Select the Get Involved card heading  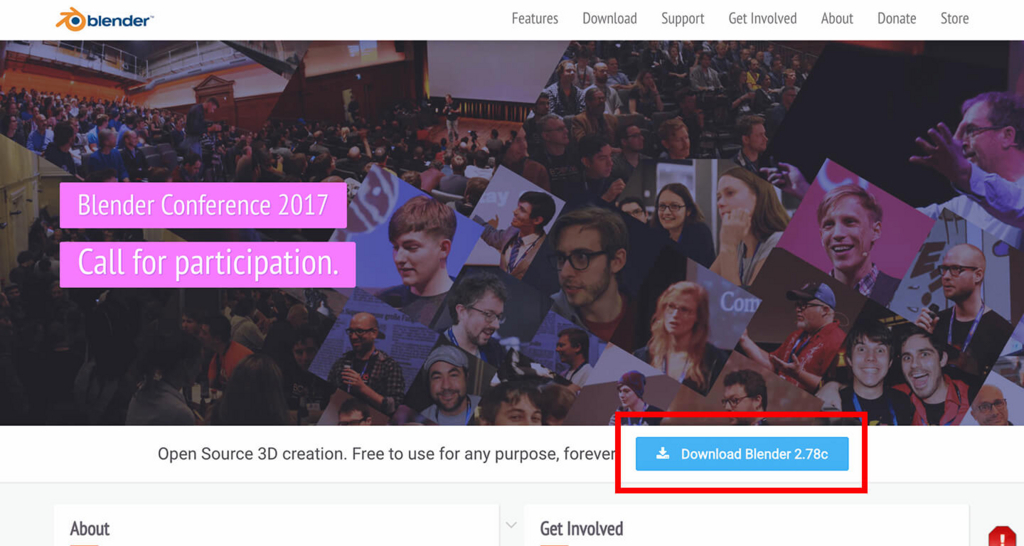tap(581, 528)
